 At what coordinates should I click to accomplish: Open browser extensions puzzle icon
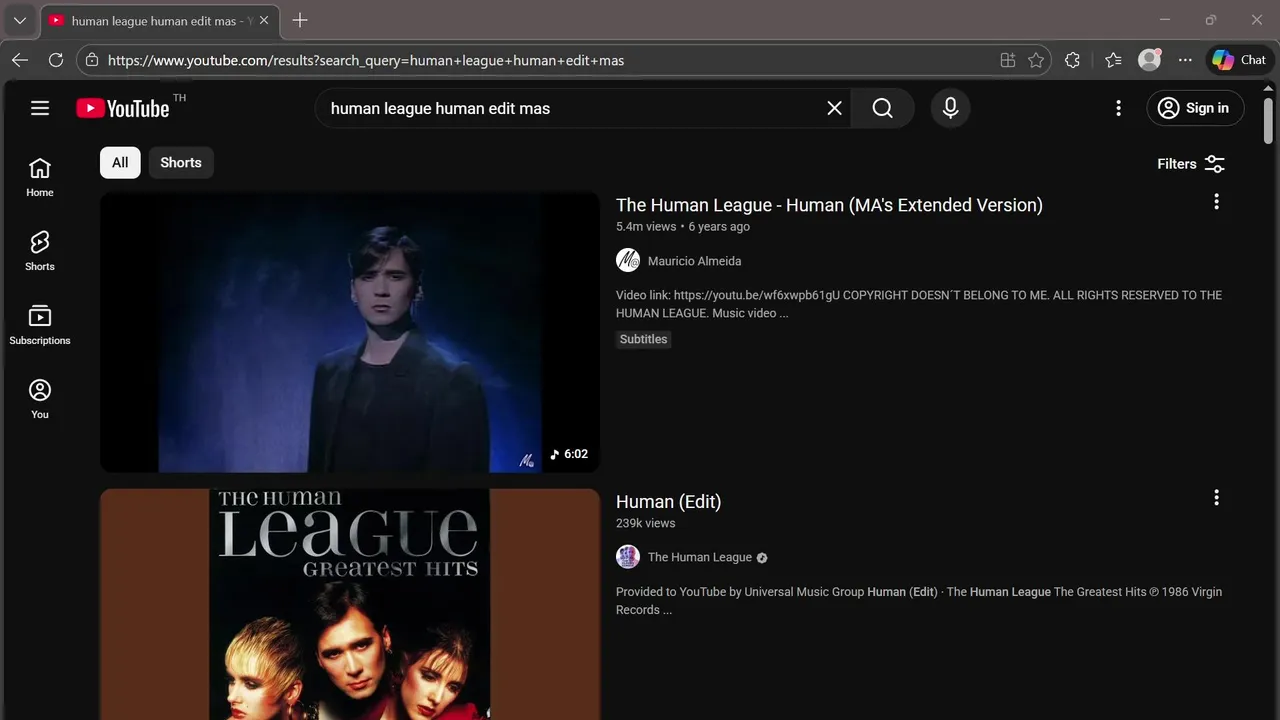click(x=1073, y=60)
